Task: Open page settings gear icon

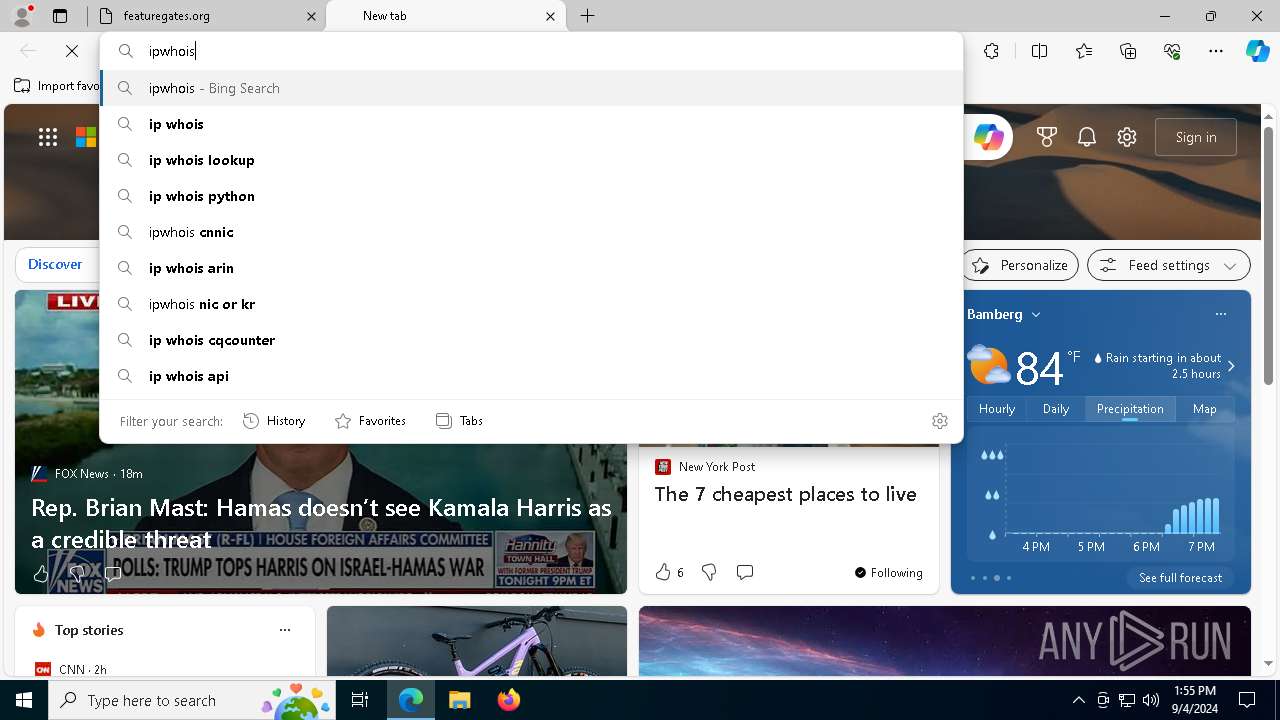Action: click(1127, 137)
